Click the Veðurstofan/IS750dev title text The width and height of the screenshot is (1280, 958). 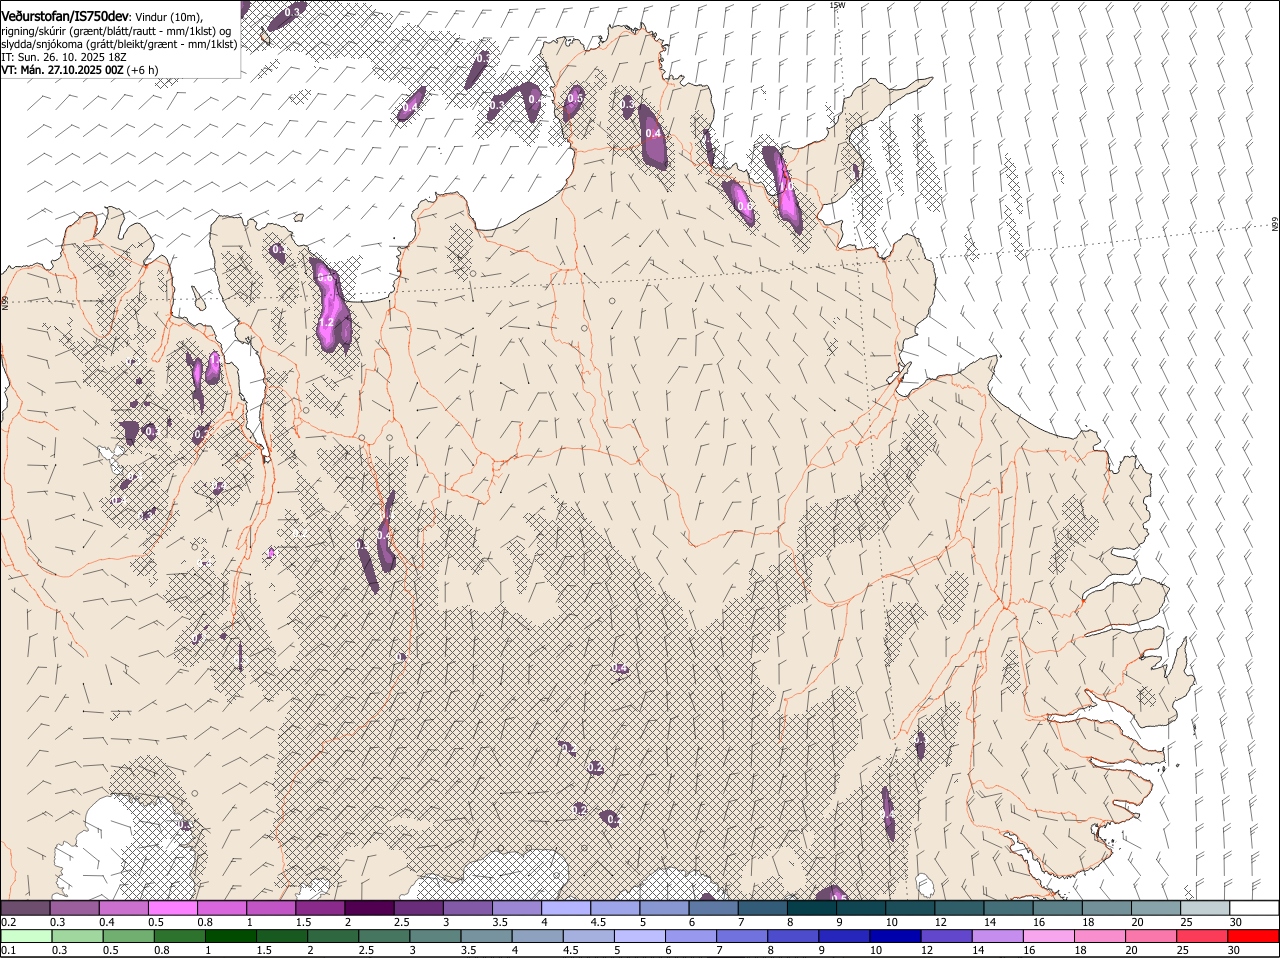click(x=65, y=17)
